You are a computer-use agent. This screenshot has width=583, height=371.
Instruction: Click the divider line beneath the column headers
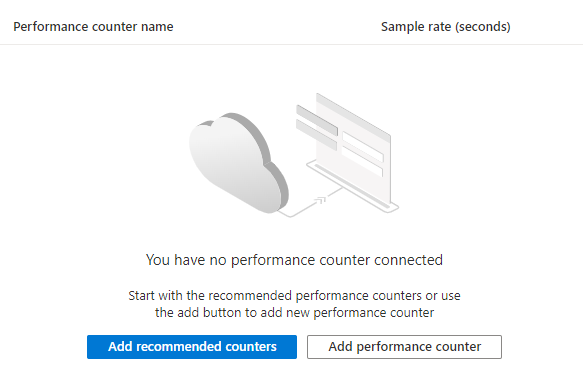click(292, 45)
